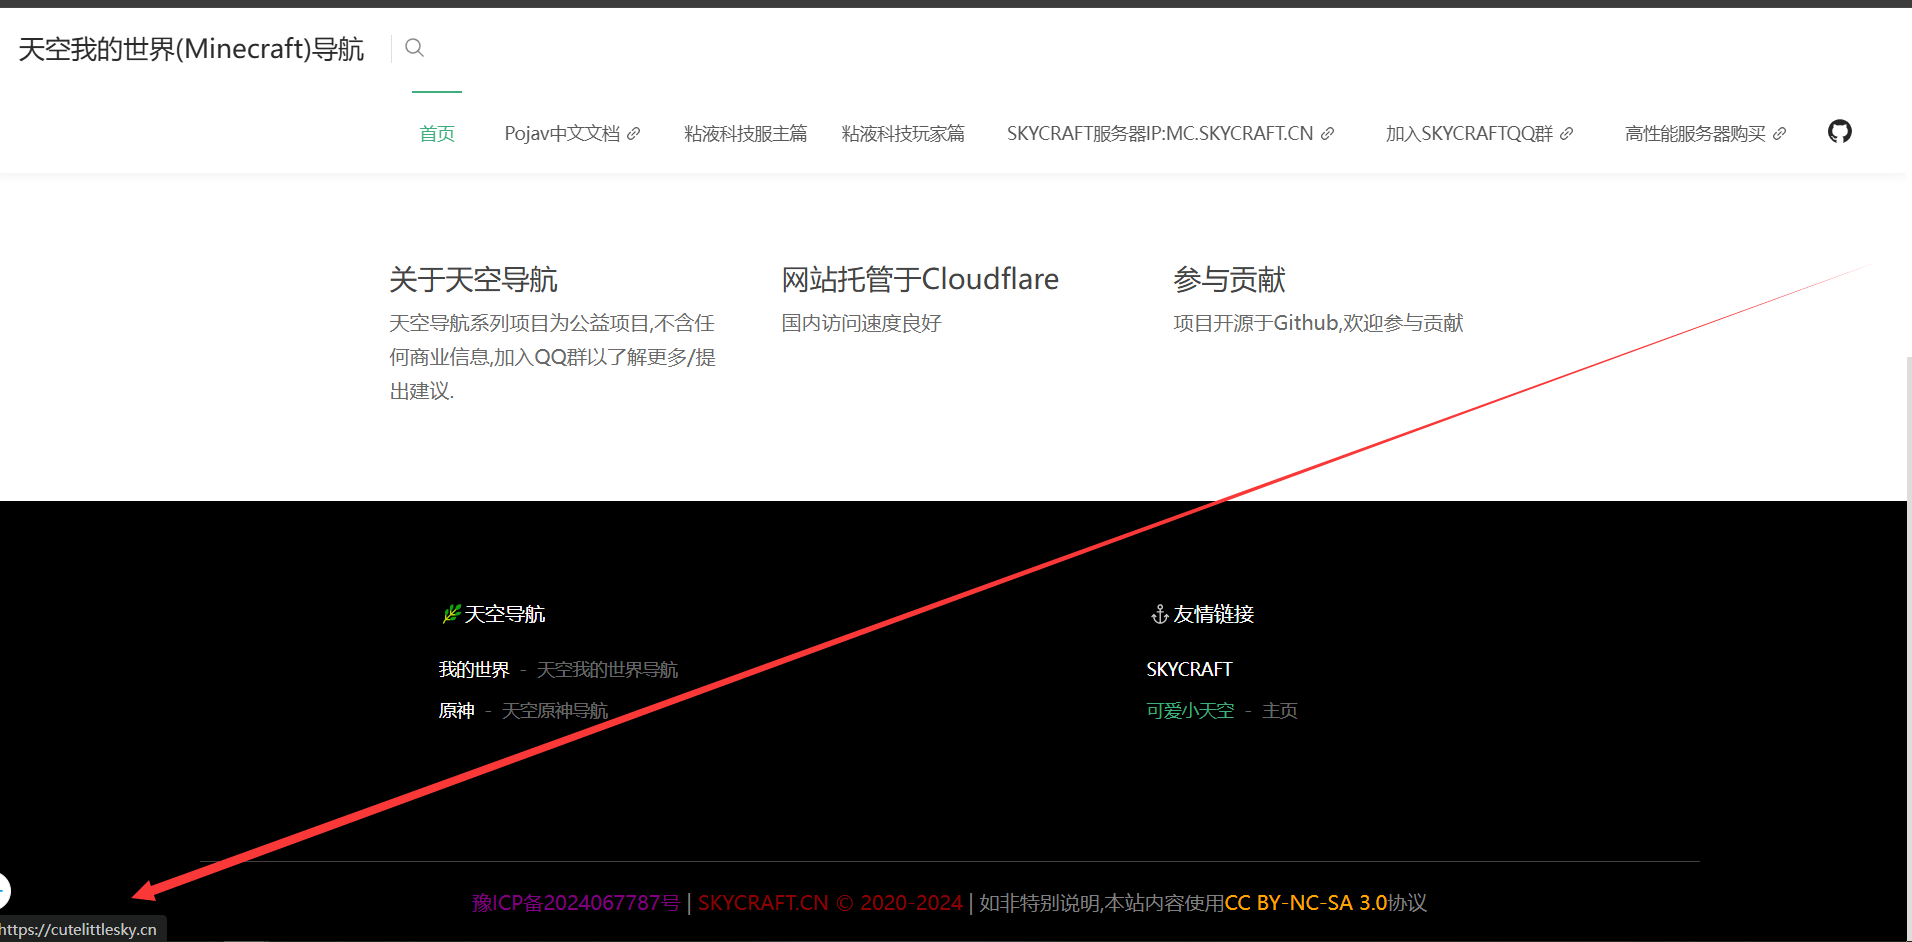Screen dimensions: 1912x942
Task: Click the search magnifier icon
Action: pyautogui.click(x=414, y=48)
